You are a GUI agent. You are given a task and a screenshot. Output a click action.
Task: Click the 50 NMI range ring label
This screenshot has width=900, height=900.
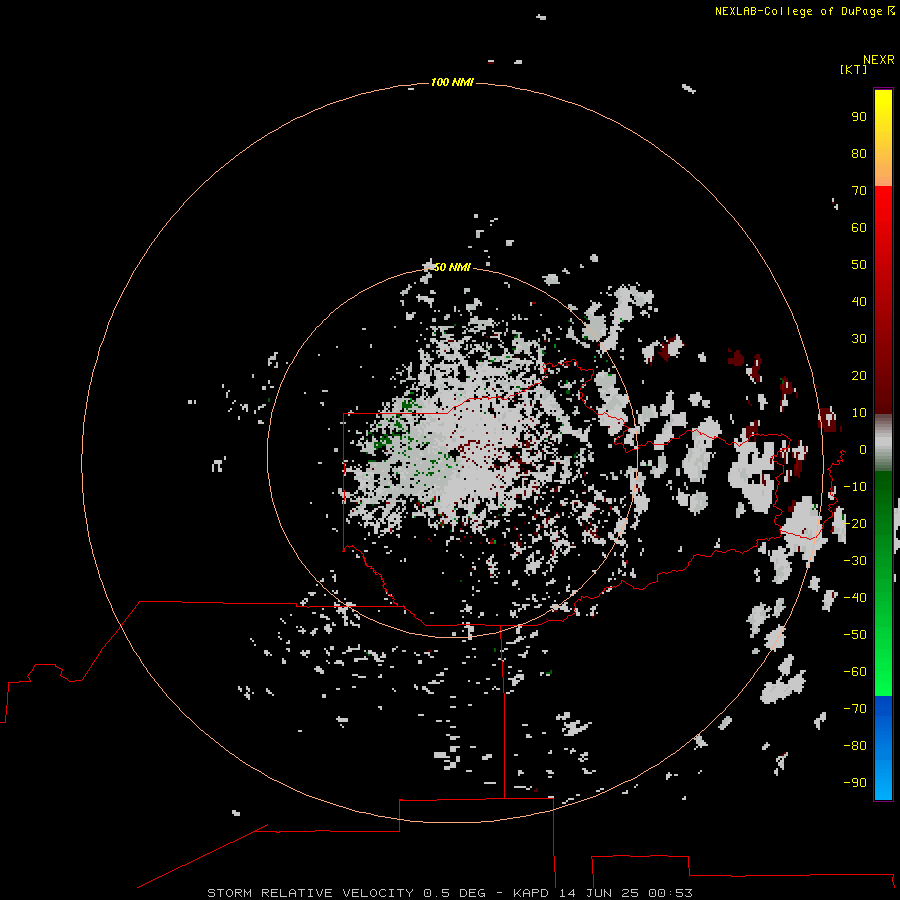pos(452,267)
